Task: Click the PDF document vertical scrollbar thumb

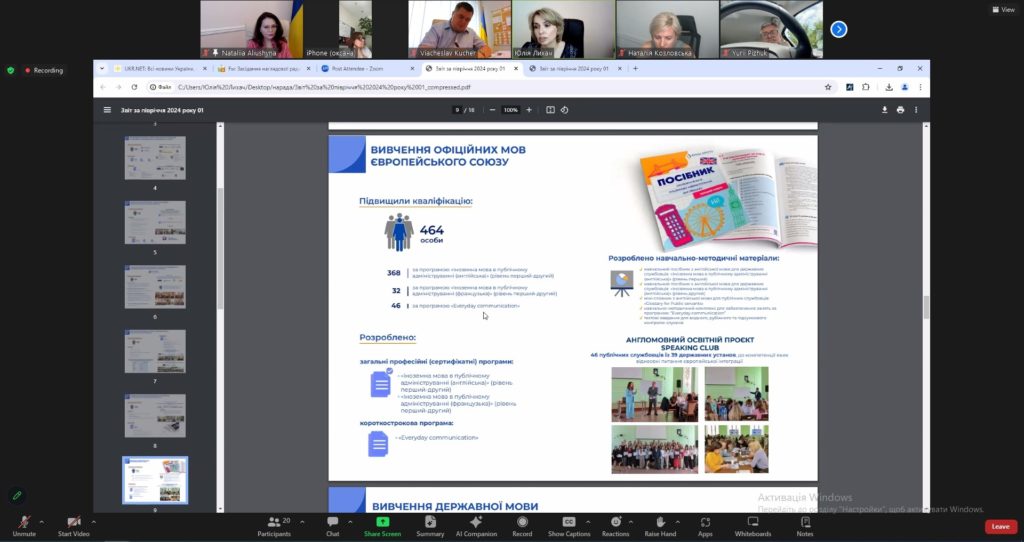Action: pos(926,307)
